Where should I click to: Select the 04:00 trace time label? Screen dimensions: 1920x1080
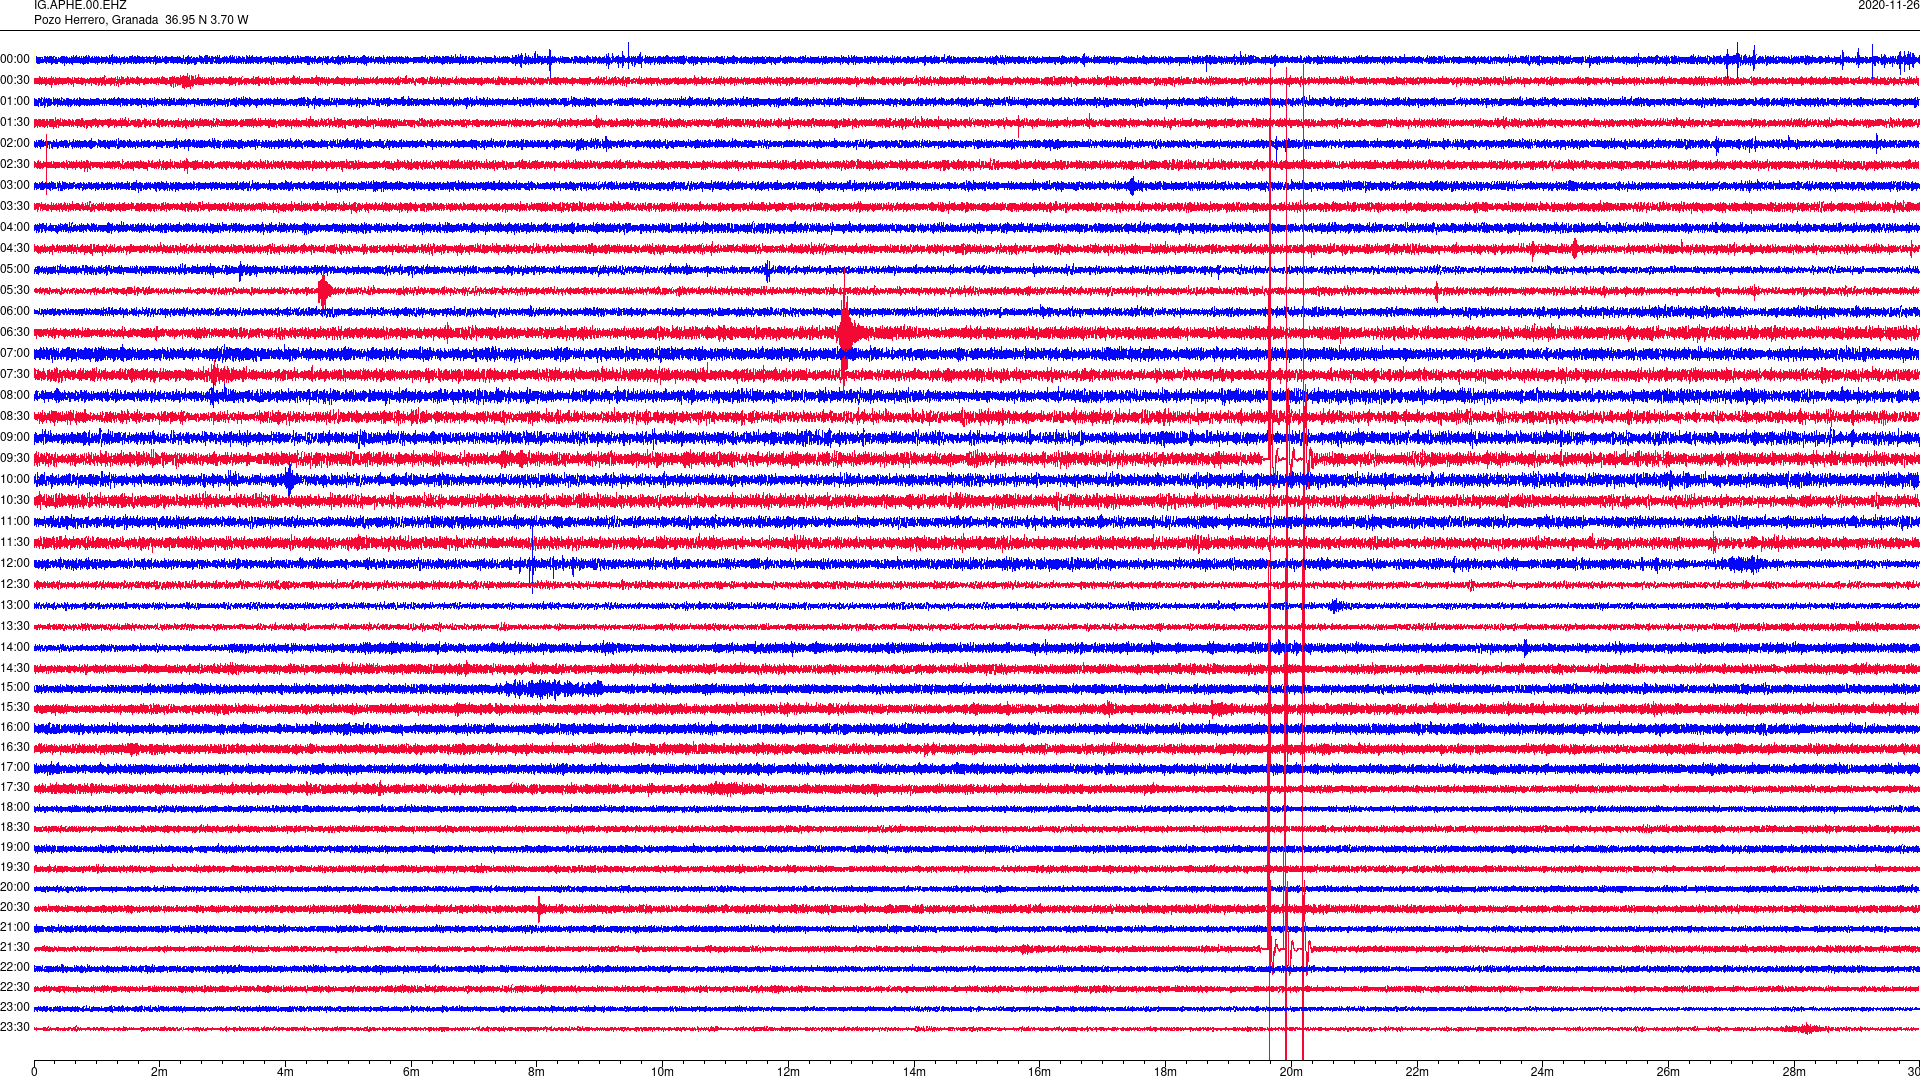15,227
